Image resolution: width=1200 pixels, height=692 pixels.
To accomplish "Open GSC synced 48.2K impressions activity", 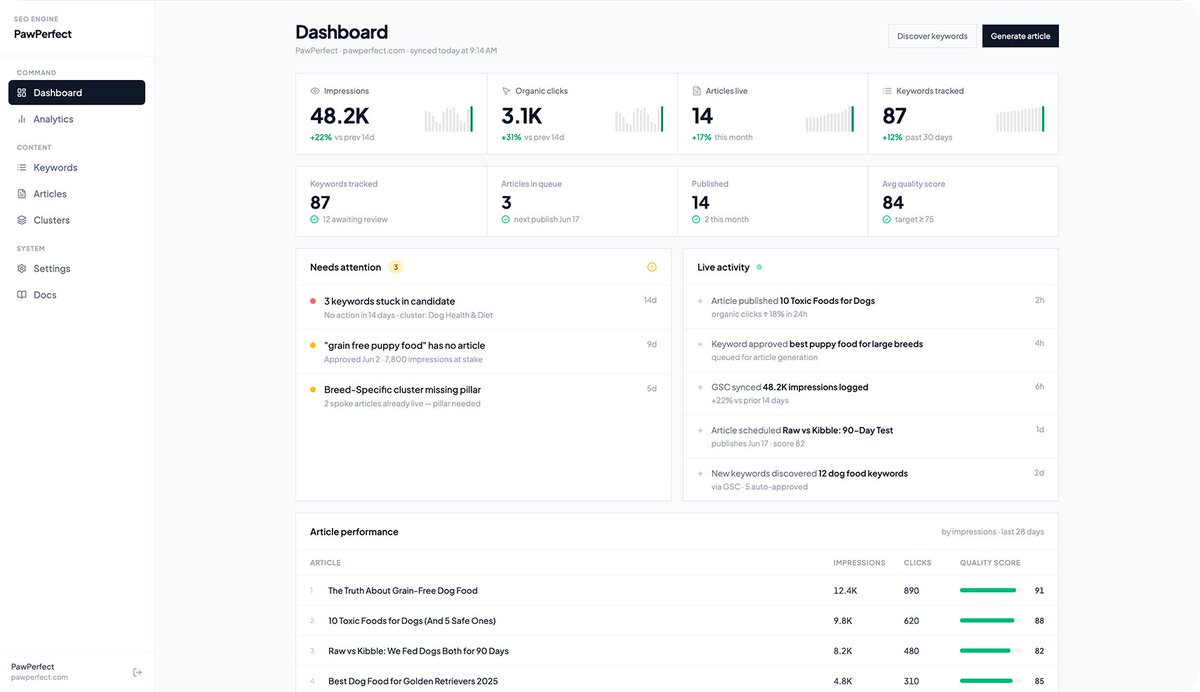I will pyautogui.click(x=870, y=393).
